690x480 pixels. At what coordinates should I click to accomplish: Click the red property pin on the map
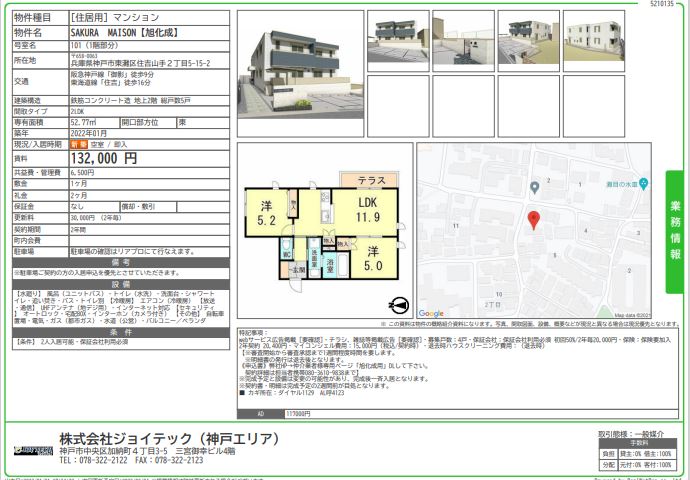pyautogui.click(x=533, y=220)
